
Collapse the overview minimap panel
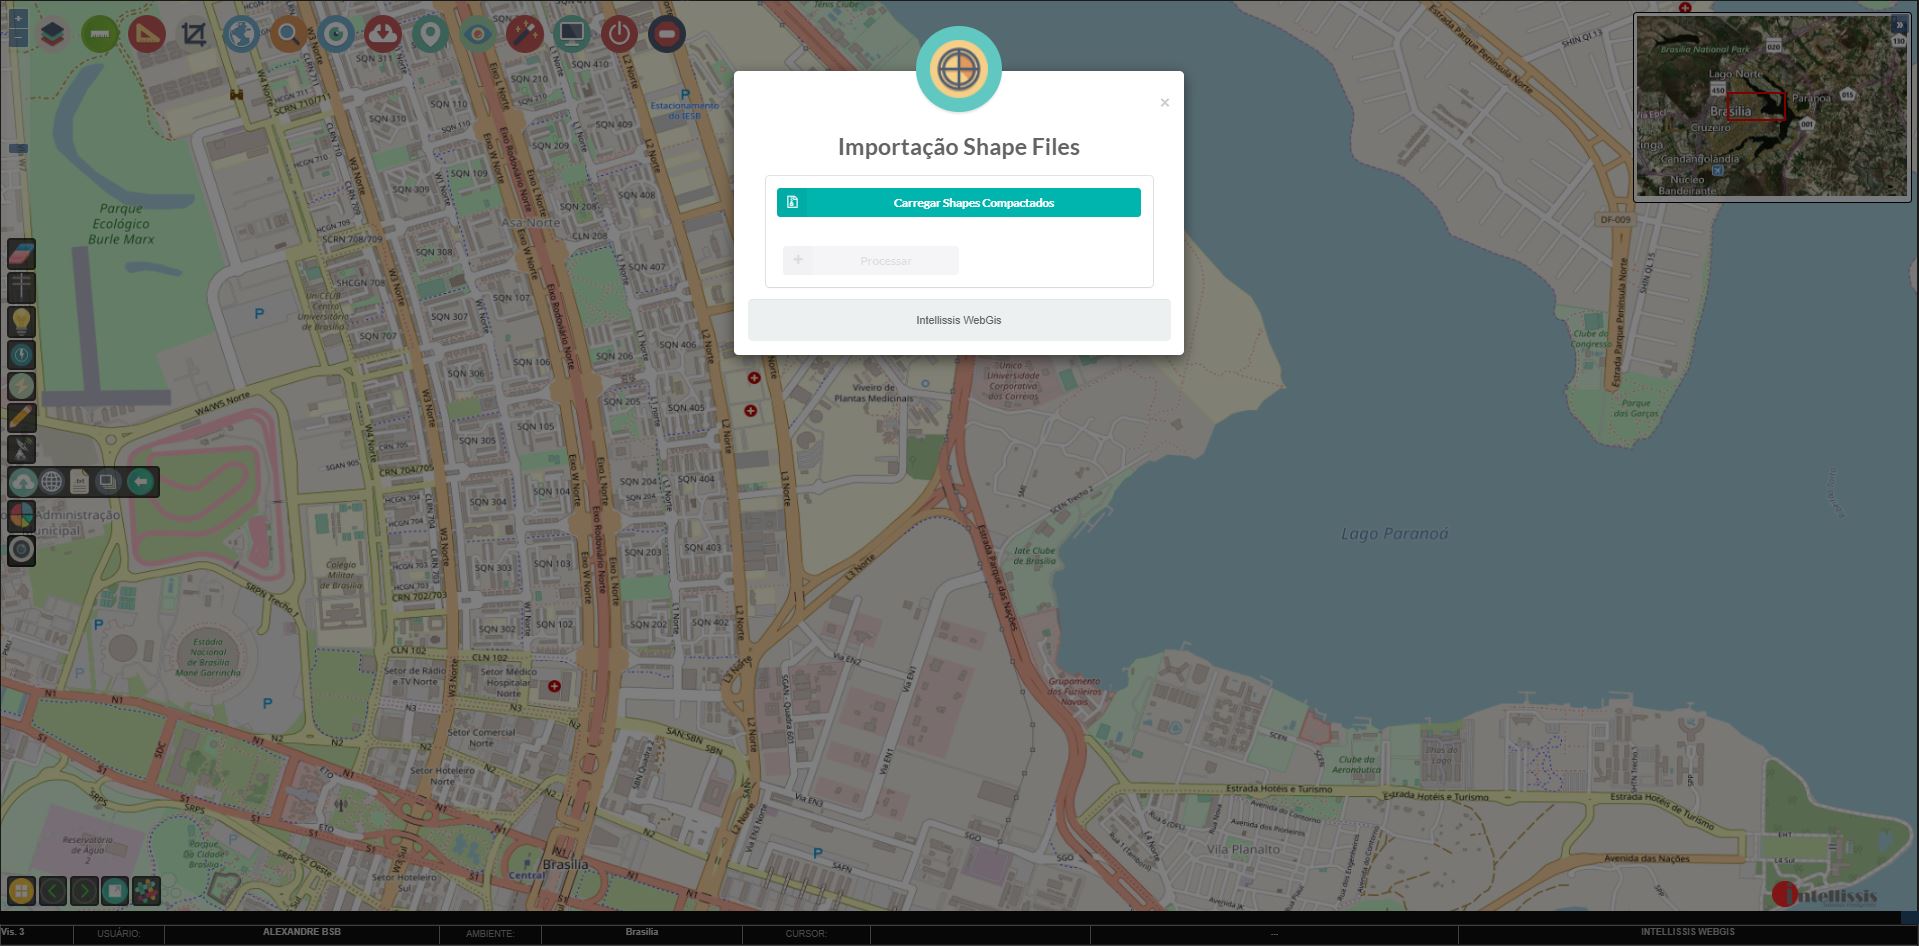[1899, 25]
